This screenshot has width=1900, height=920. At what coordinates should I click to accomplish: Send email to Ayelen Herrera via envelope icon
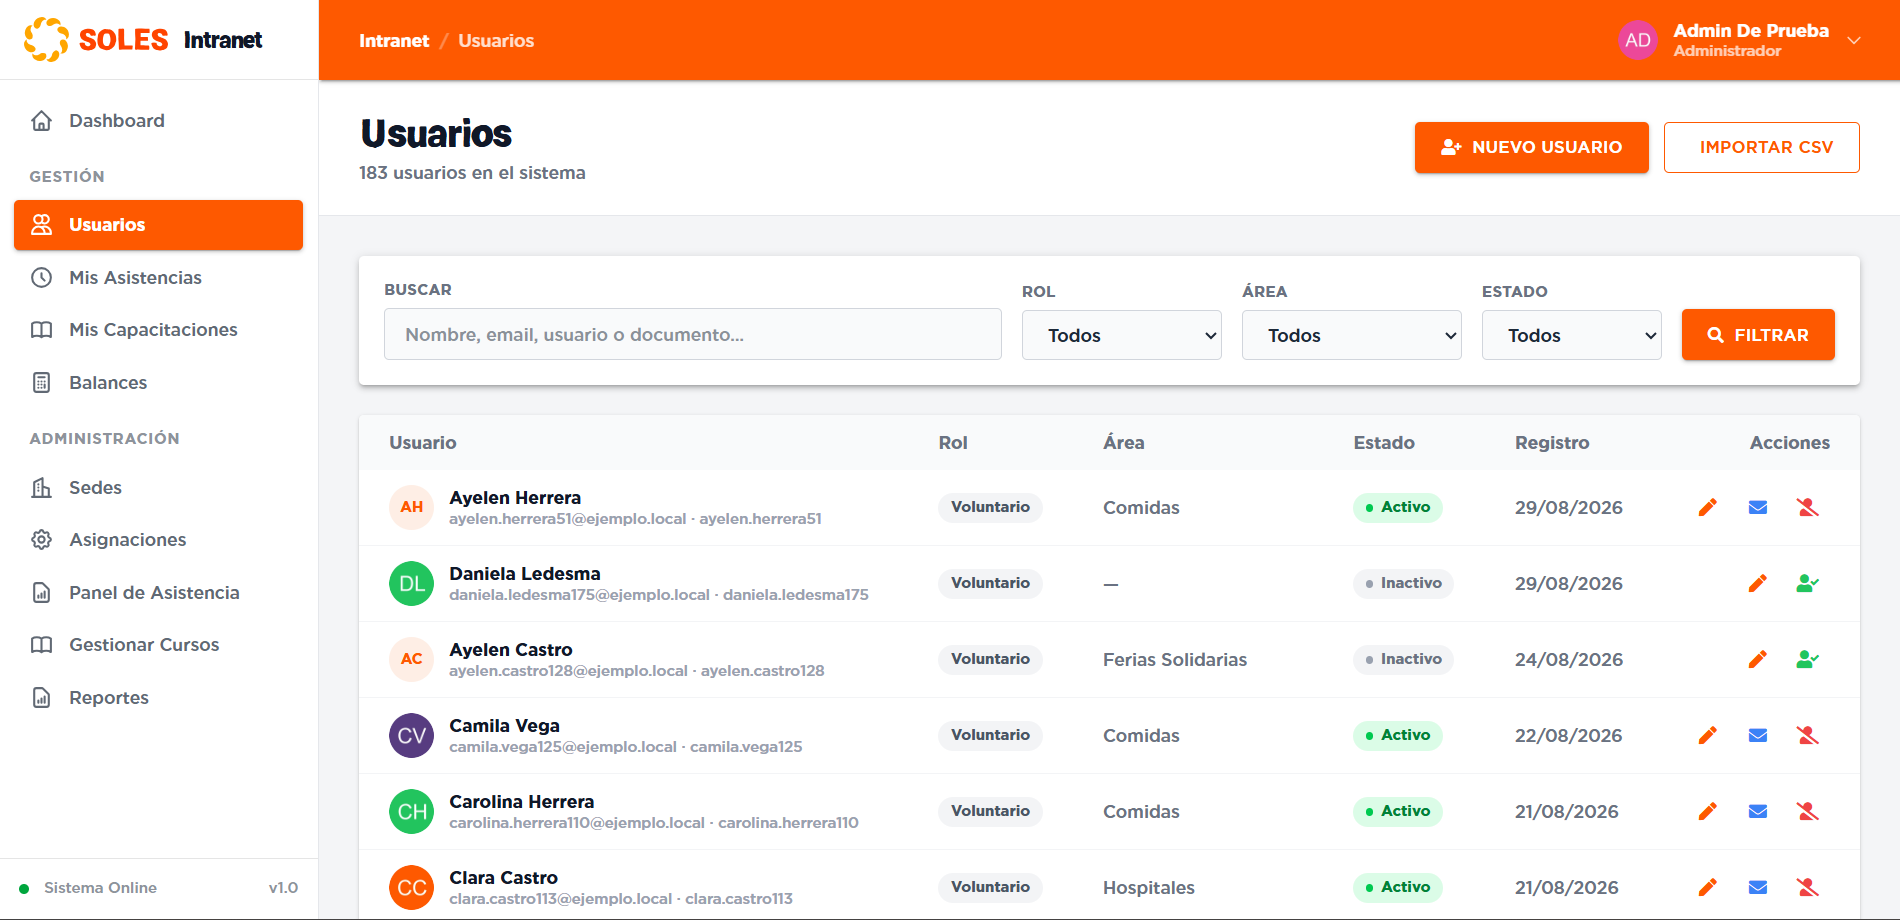tap(1758, 507)
